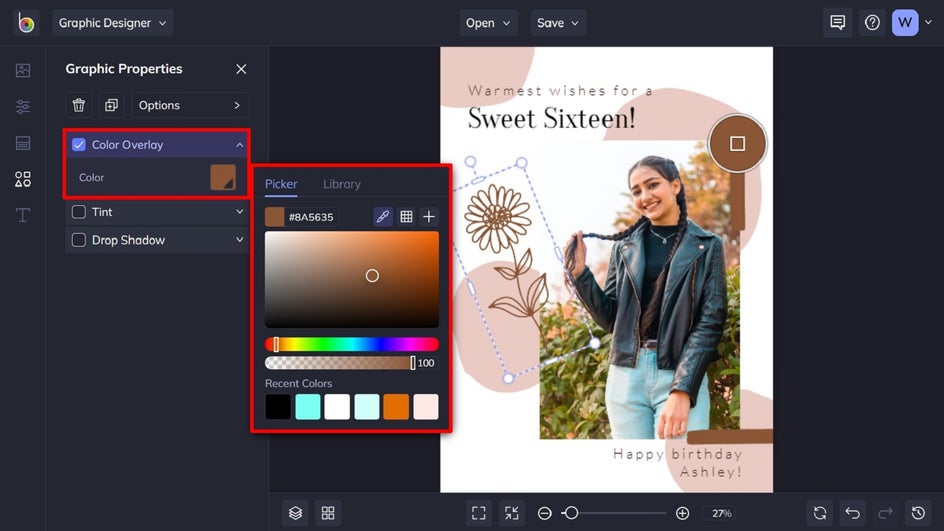This screenshot has height=531, width=944.
Task: Click the round brown square-icon button
Action: (x=738, y=144)
